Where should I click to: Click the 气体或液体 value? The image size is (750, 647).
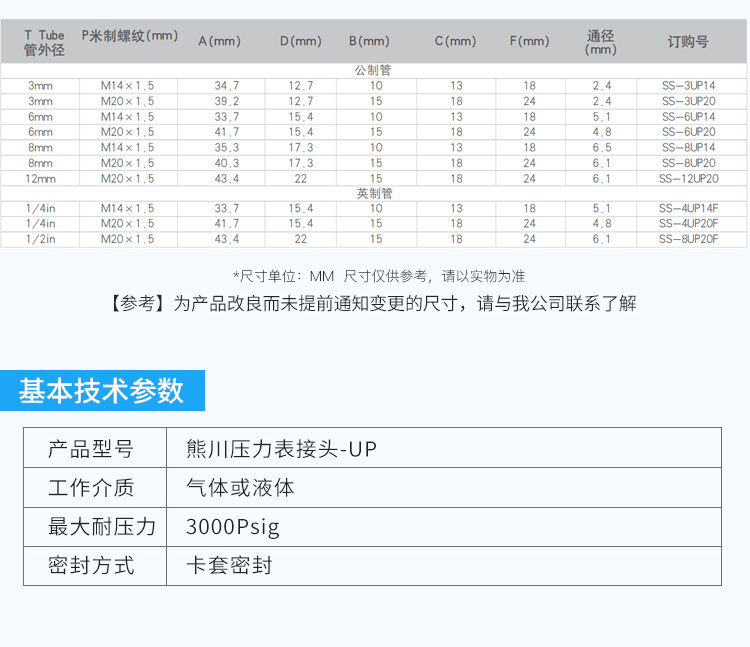(x=240, y=488)
